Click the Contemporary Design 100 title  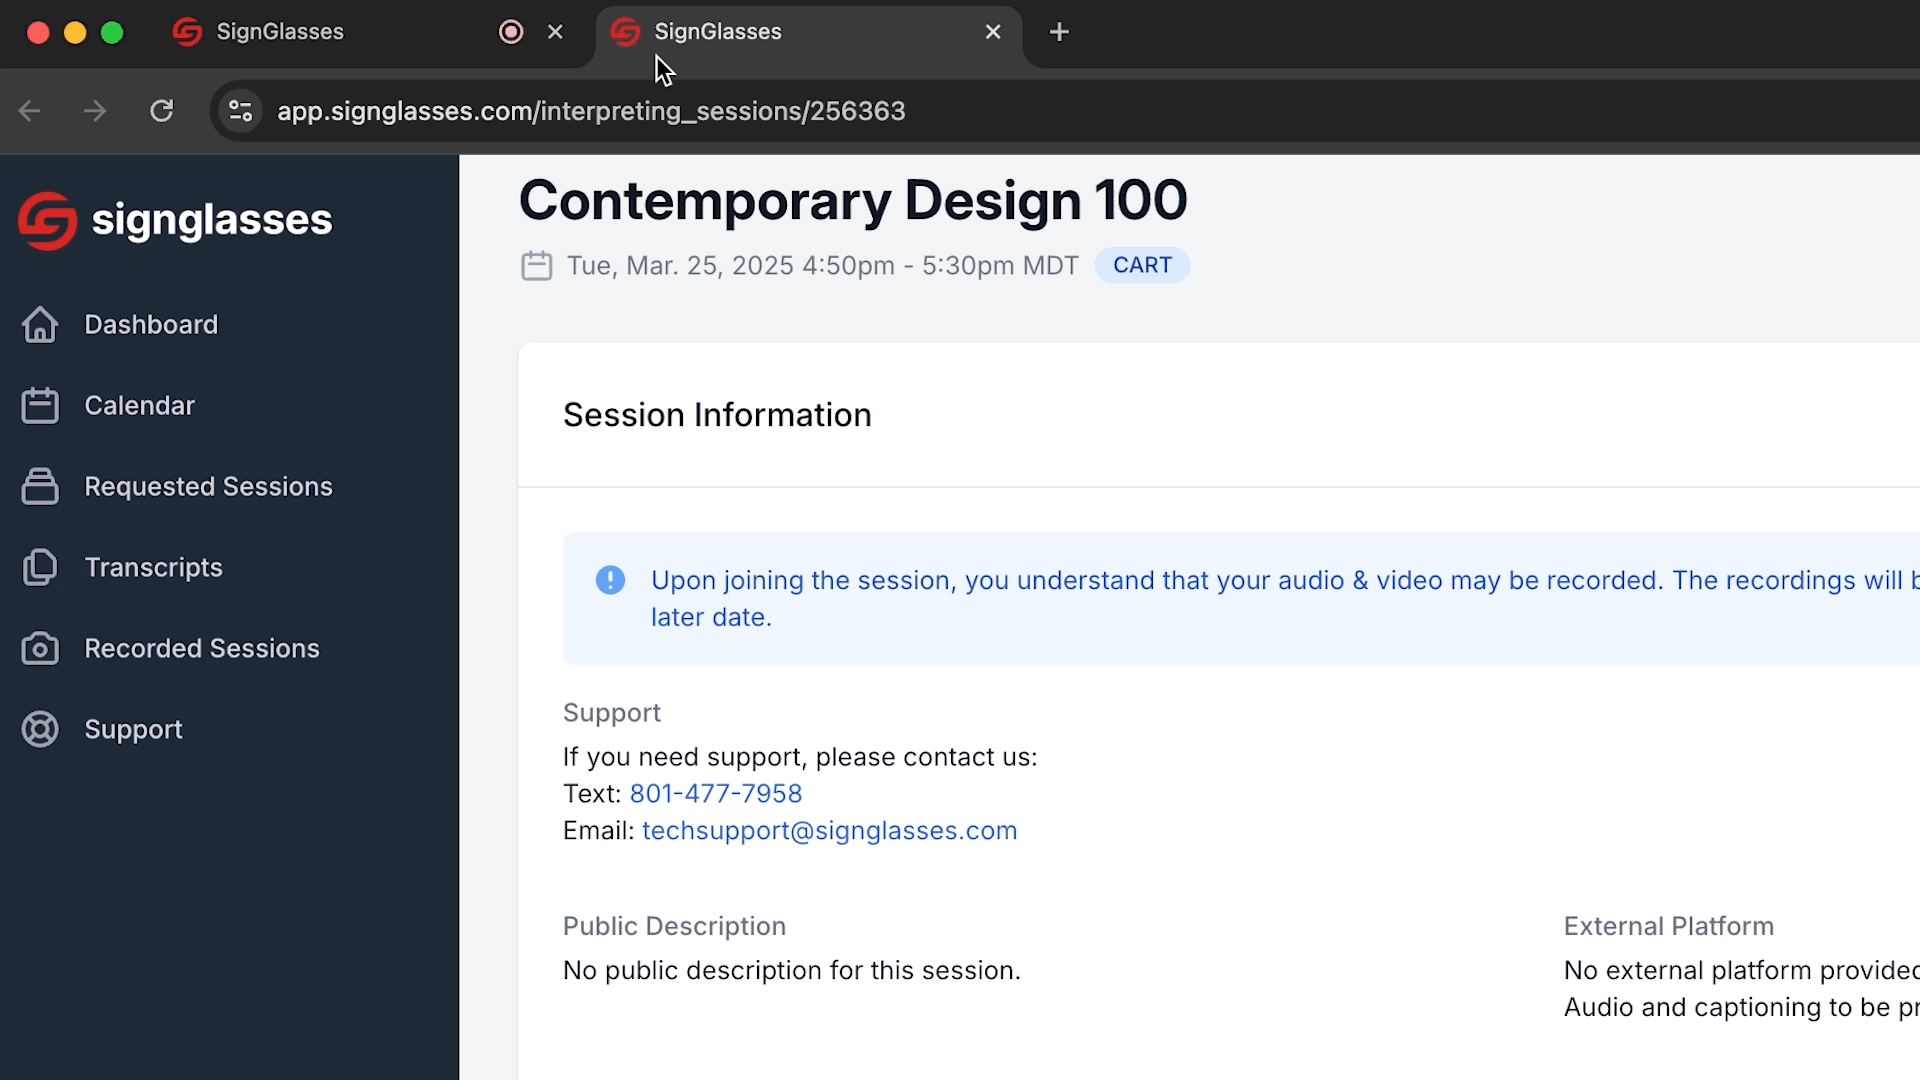tap(853, 200)
